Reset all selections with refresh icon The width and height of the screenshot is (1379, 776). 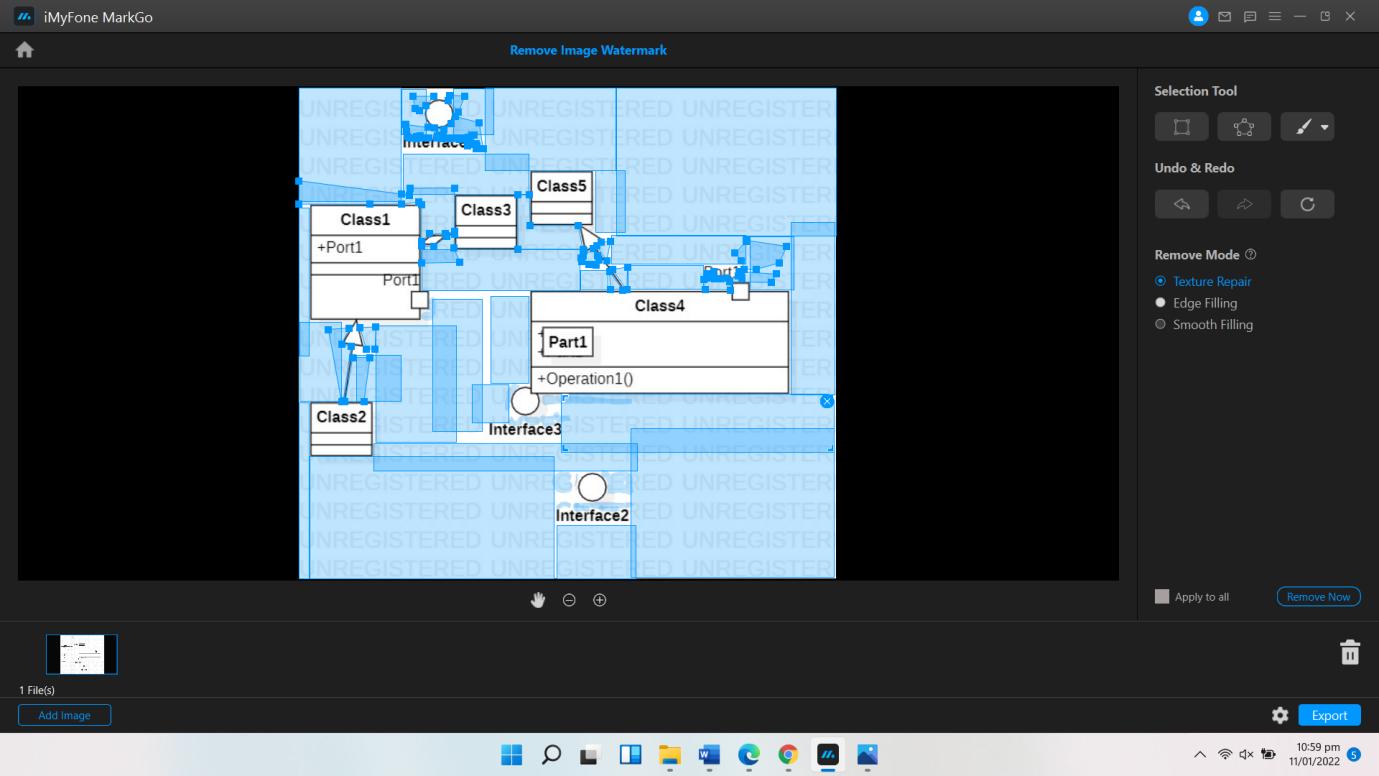tap(1307, 204)
